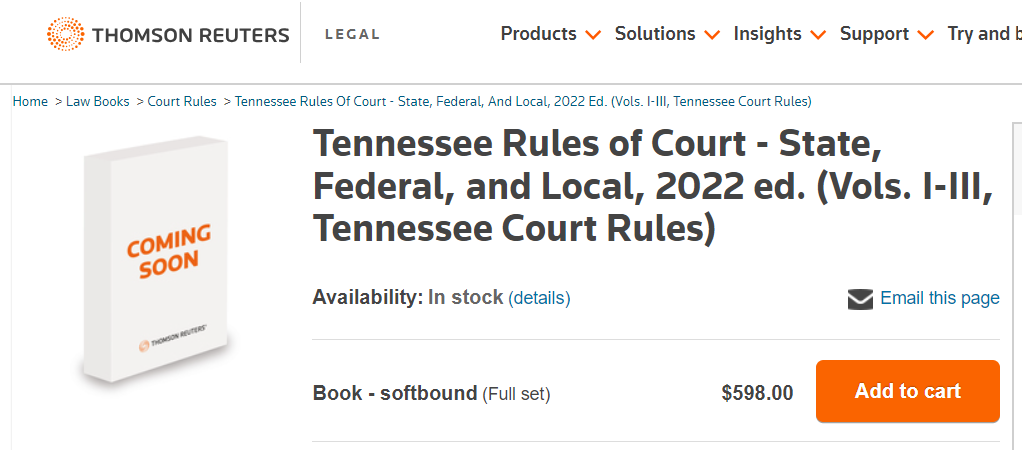Navigate to Court Rules breadcrumb
Screen dimensions: 1022x450
tap(182, 101)
